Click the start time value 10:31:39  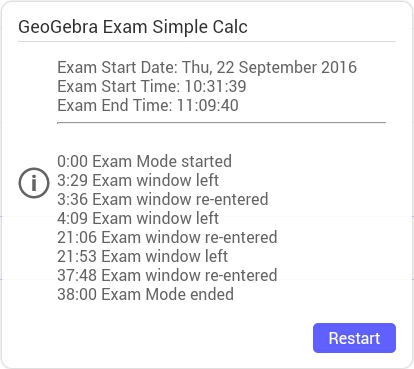click(x=215, y=86)
